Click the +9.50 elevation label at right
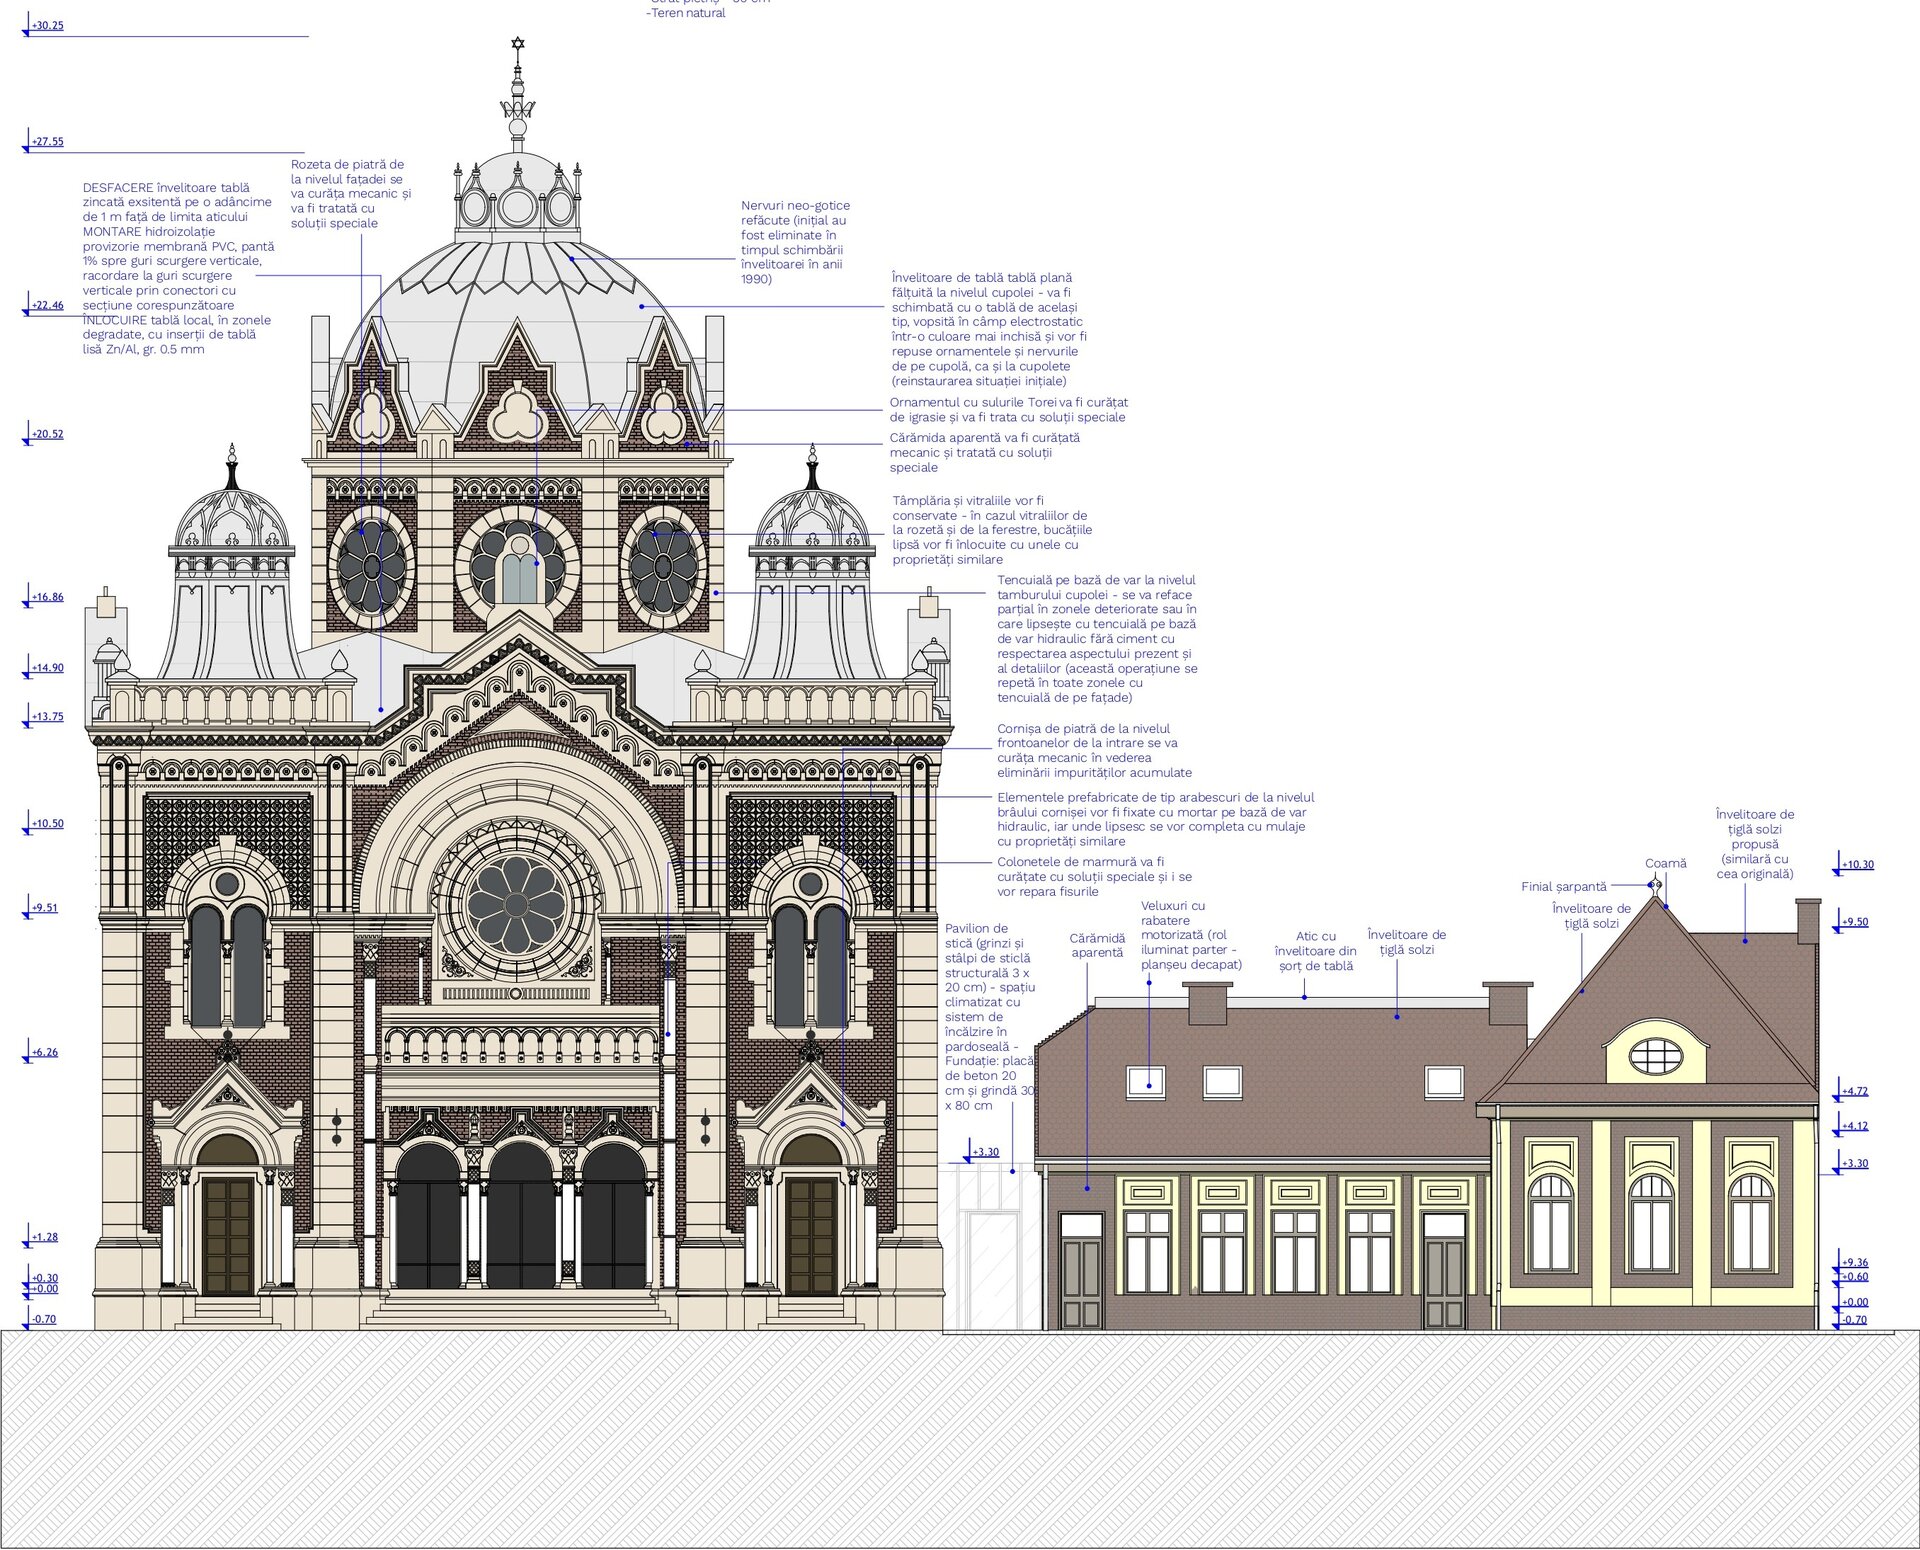This screenshot has width=1920, height=1550. pyautogui.click(x=1855, y=922)
